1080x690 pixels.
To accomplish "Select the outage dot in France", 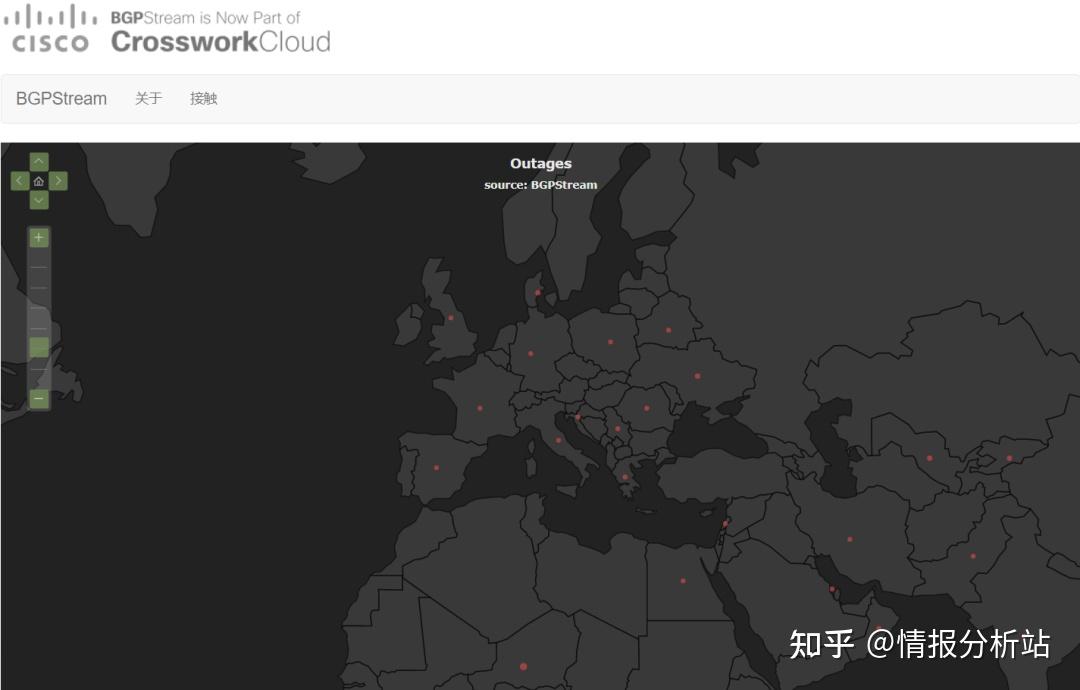I will click(480, 408).
